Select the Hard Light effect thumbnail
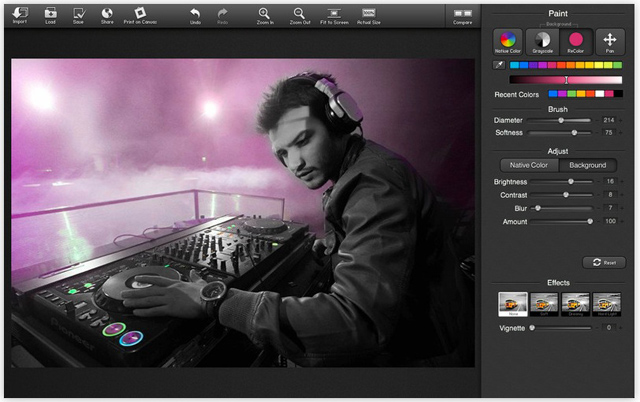The height and width of the screenshot is (402, 640). (x=607, y=304)
